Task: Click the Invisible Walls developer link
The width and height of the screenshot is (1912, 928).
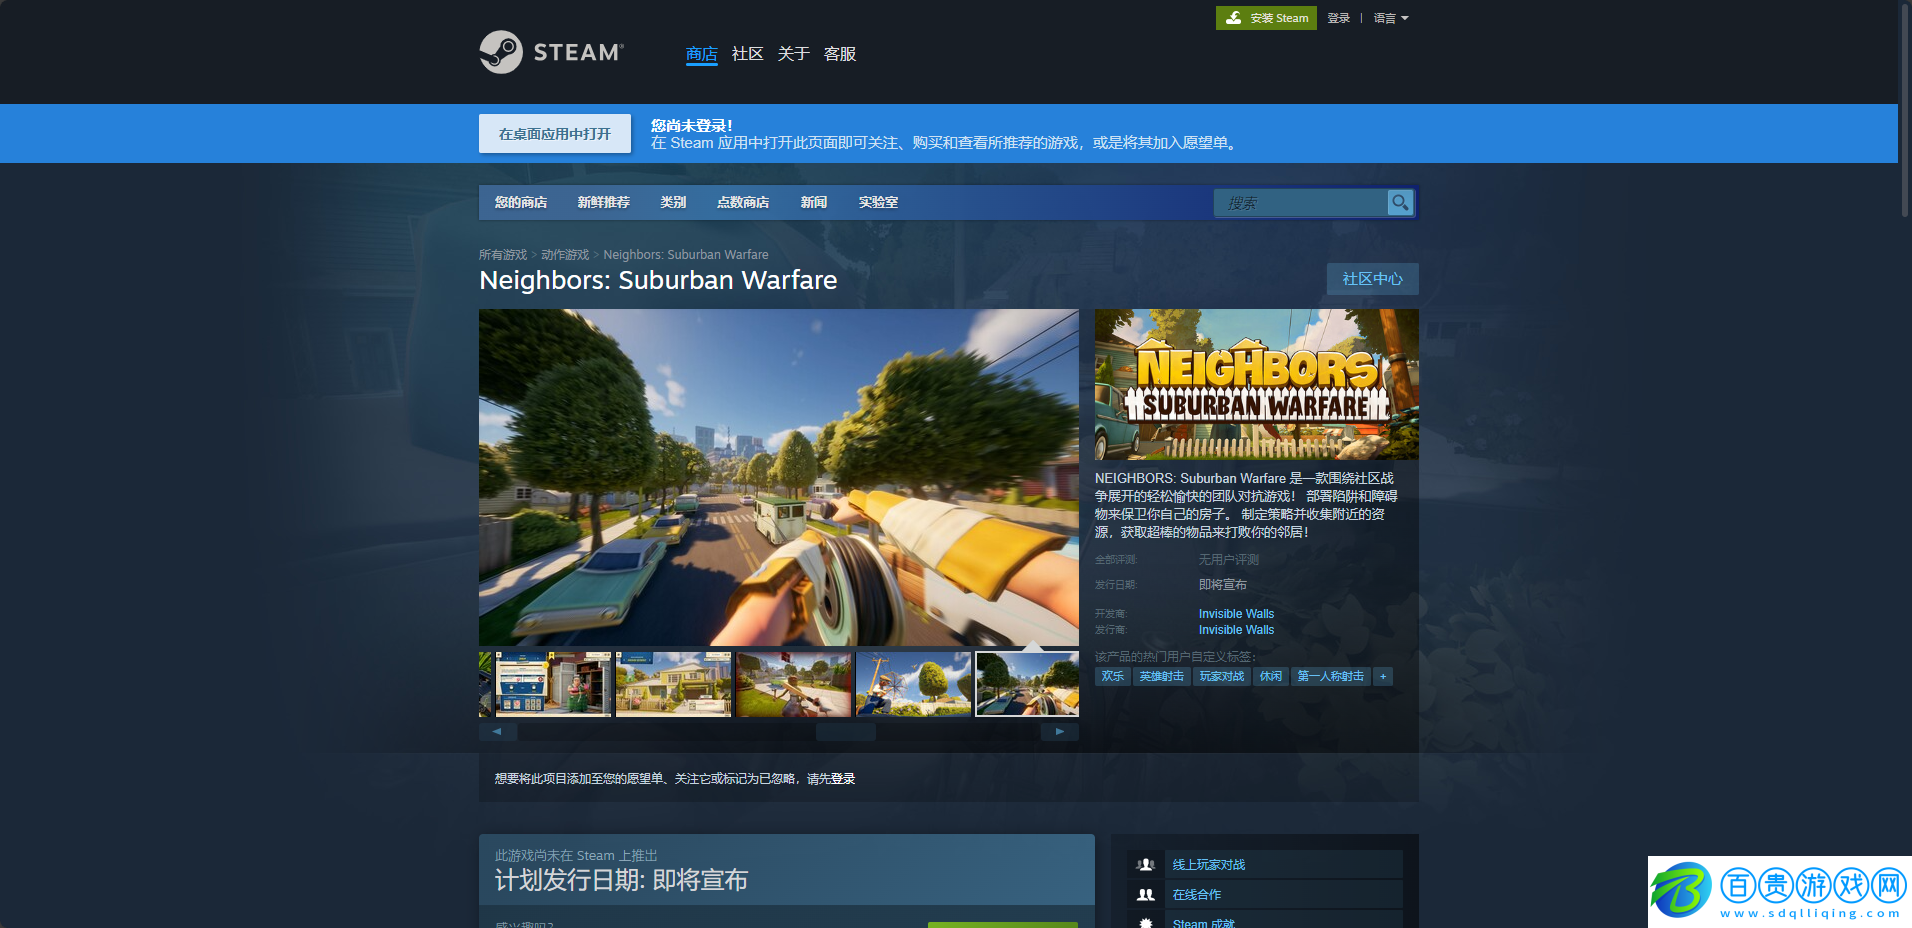Action: tap(1236, 614)
